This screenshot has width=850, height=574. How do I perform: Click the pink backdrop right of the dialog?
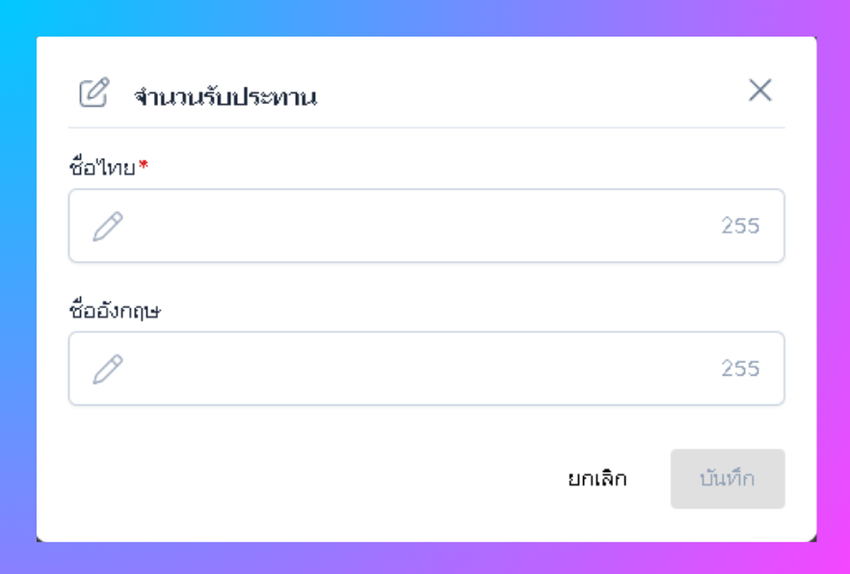tap(833, 290)
